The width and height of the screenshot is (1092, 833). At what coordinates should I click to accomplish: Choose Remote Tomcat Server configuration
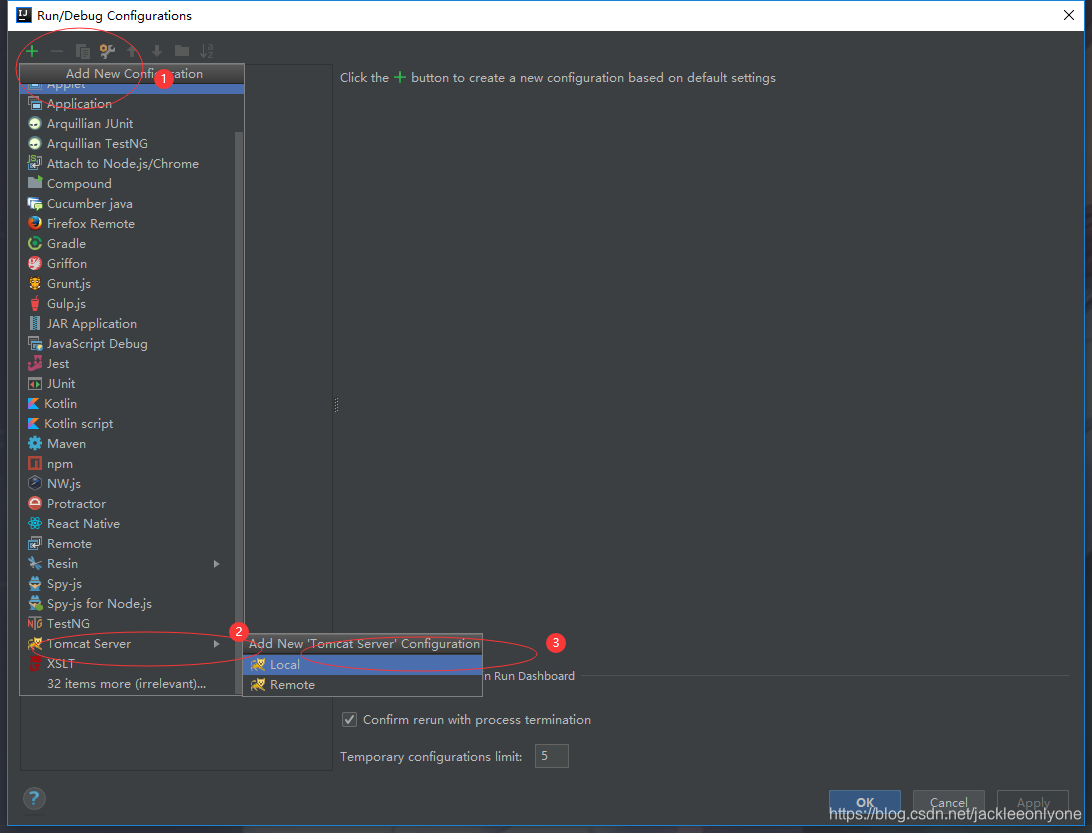pos(362,685)
